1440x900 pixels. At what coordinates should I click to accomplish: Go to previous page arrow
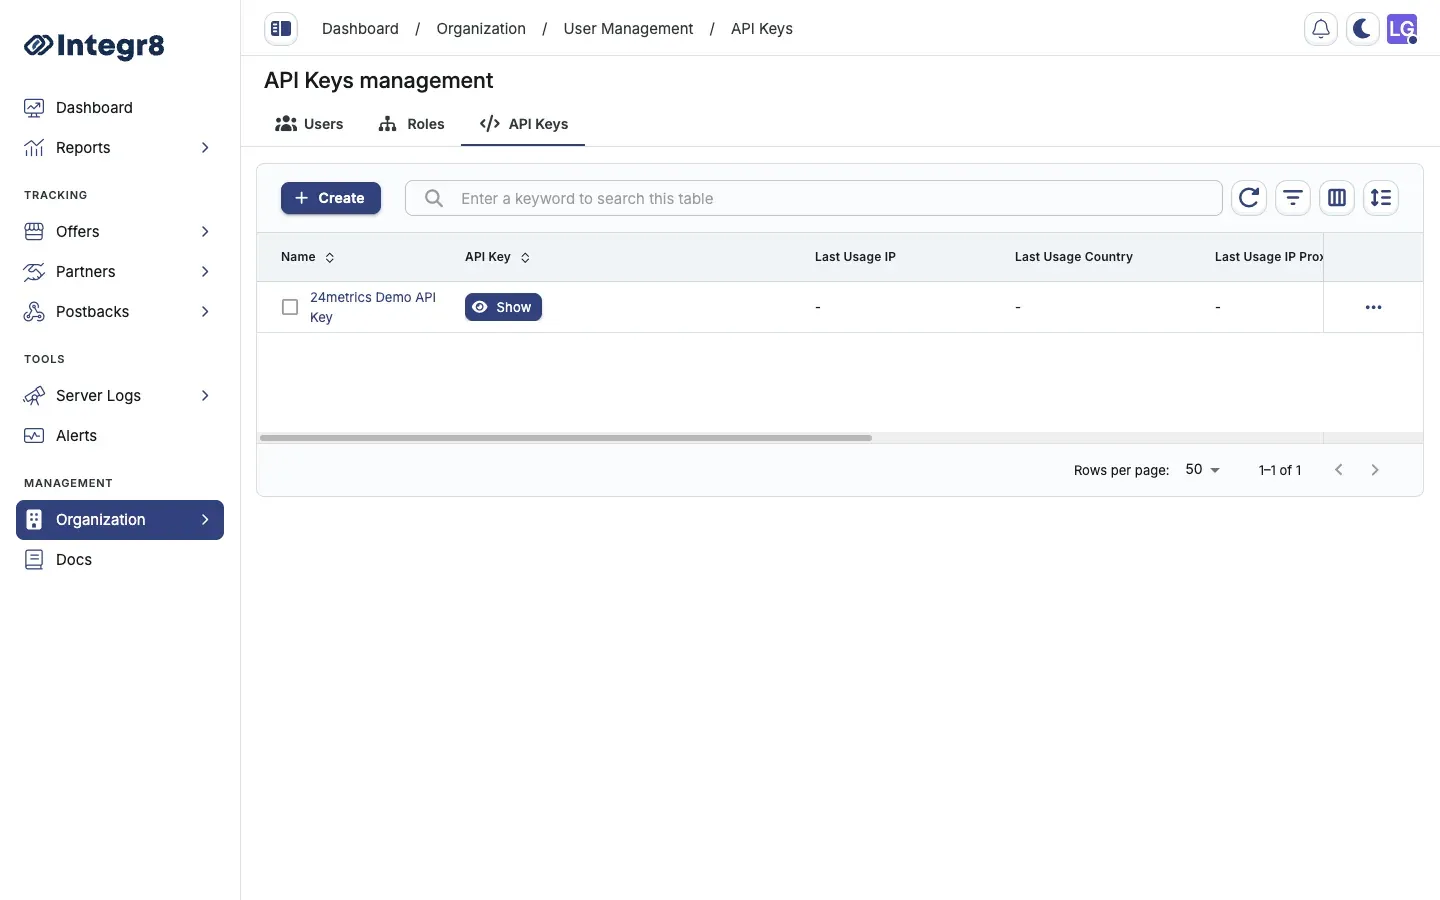tap(1339, 470)
